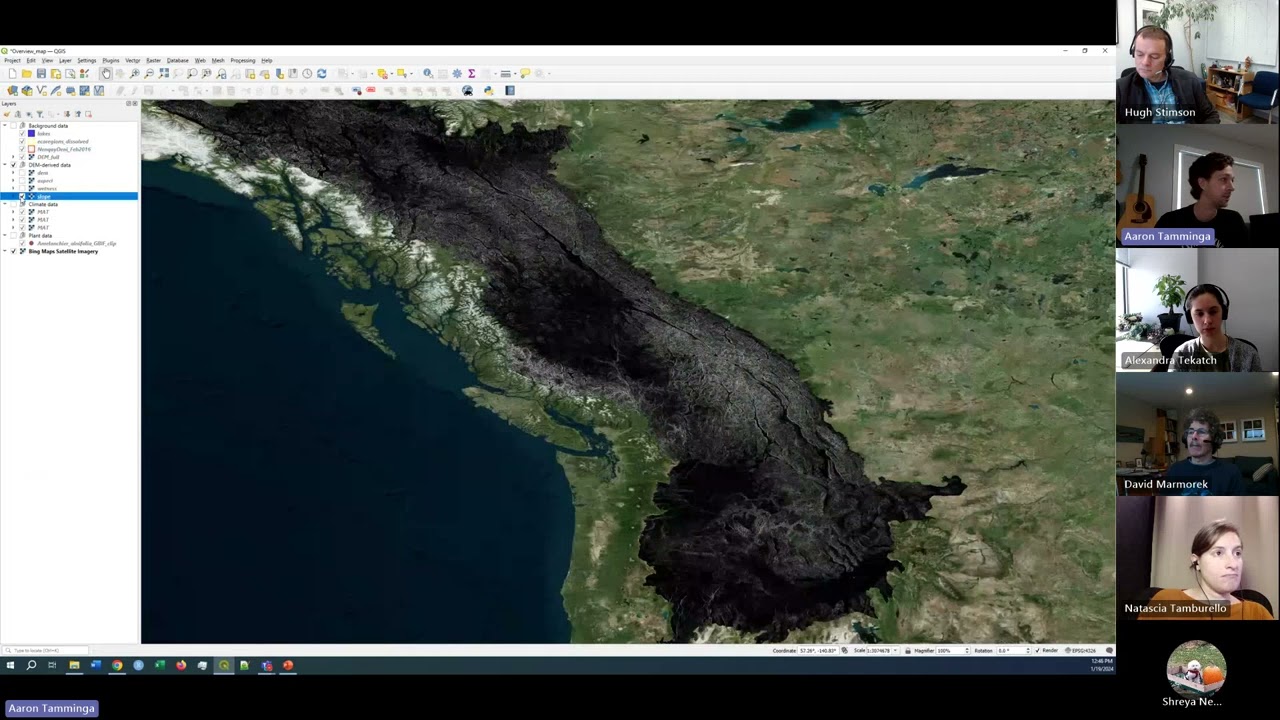Open the Vector menu

click(133, 60)
